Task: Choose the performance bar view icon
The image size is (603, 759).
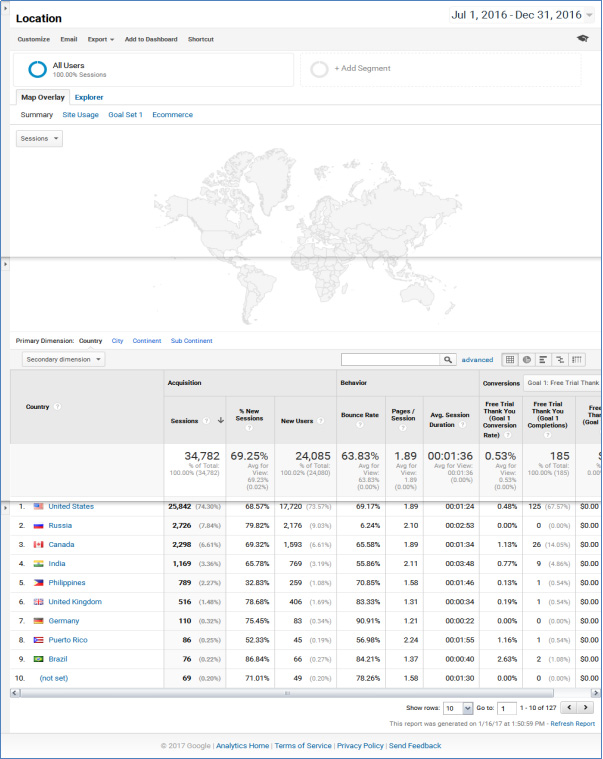Action: (x=543, y=360)
